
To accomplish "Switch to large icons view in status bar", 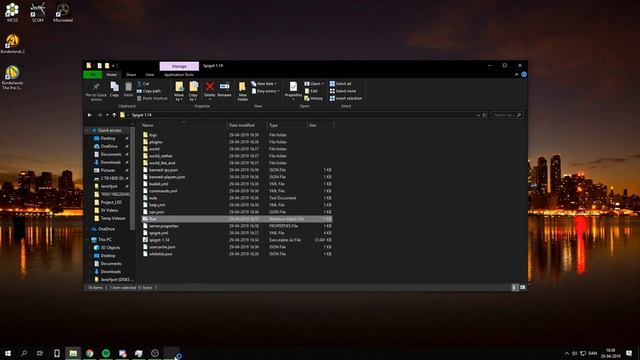I will coord(522,287).
